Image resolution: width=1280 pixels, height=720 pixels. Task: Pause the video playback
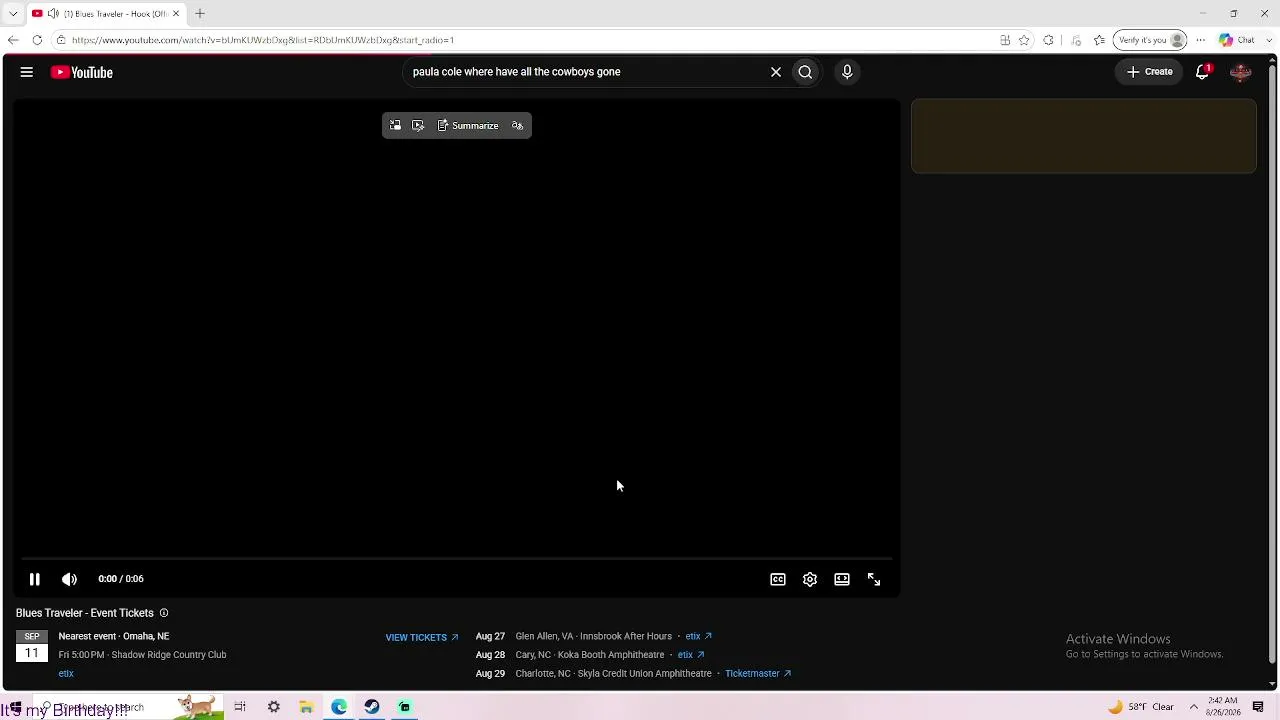point(34,579)
